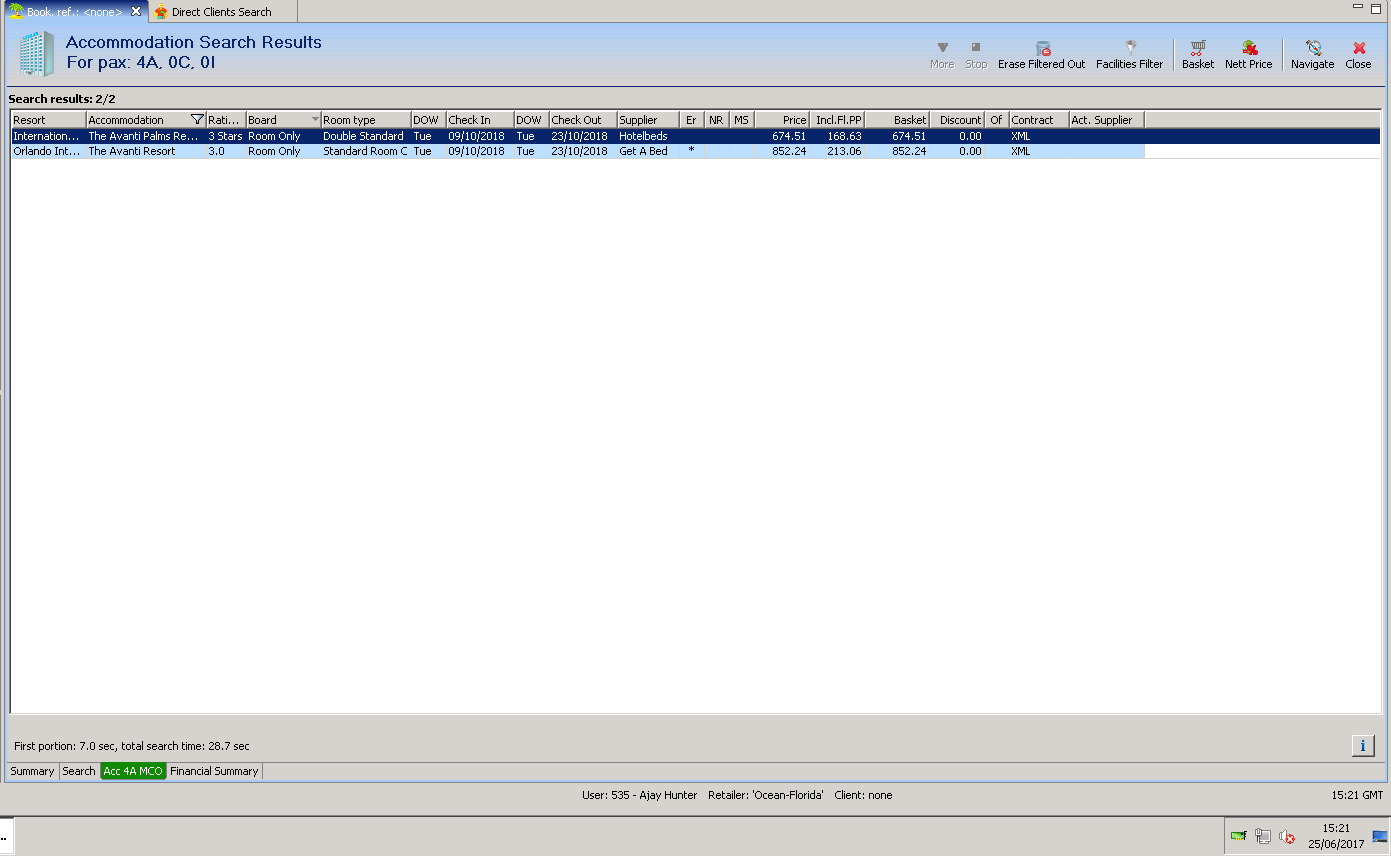Open the Search bottom tab
1391x856 pixels.
pos(79,771)
